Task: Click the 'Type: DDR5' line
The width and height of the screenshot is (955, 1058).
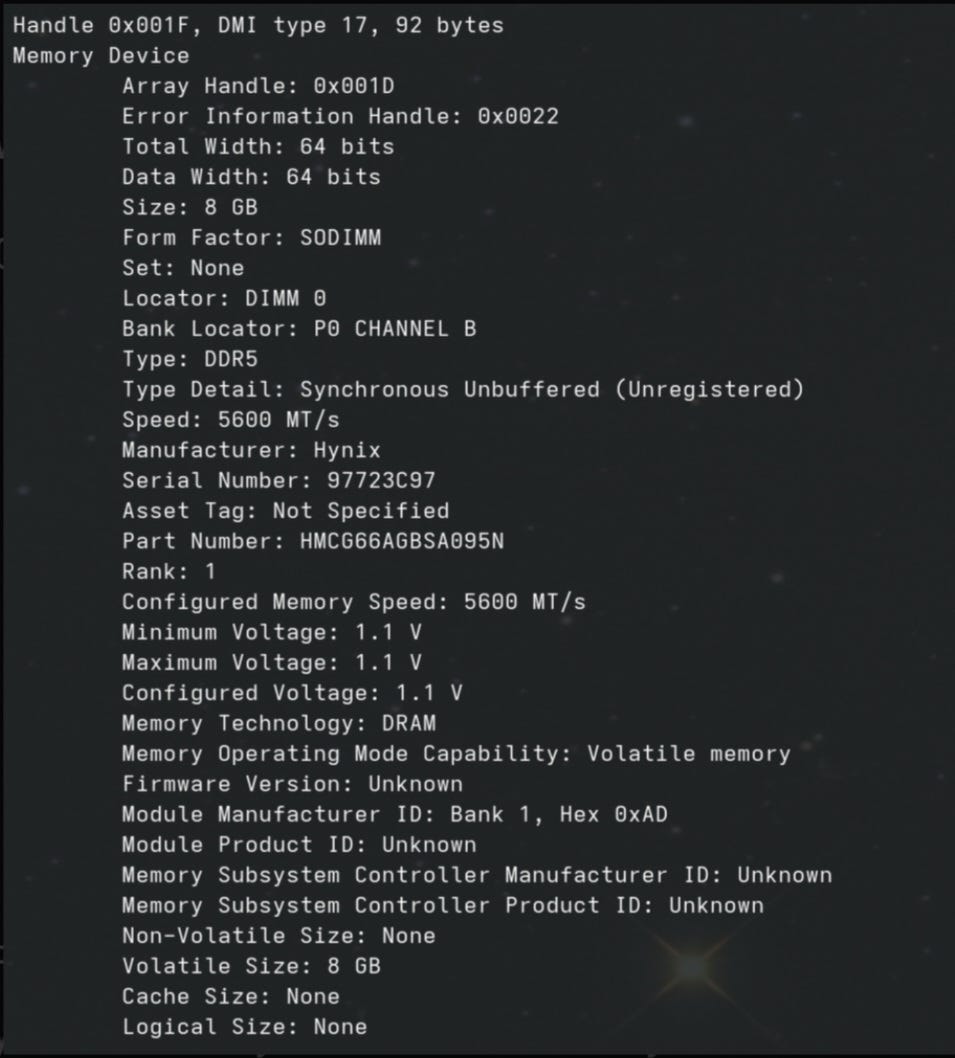Action: (x=189, y=358)
